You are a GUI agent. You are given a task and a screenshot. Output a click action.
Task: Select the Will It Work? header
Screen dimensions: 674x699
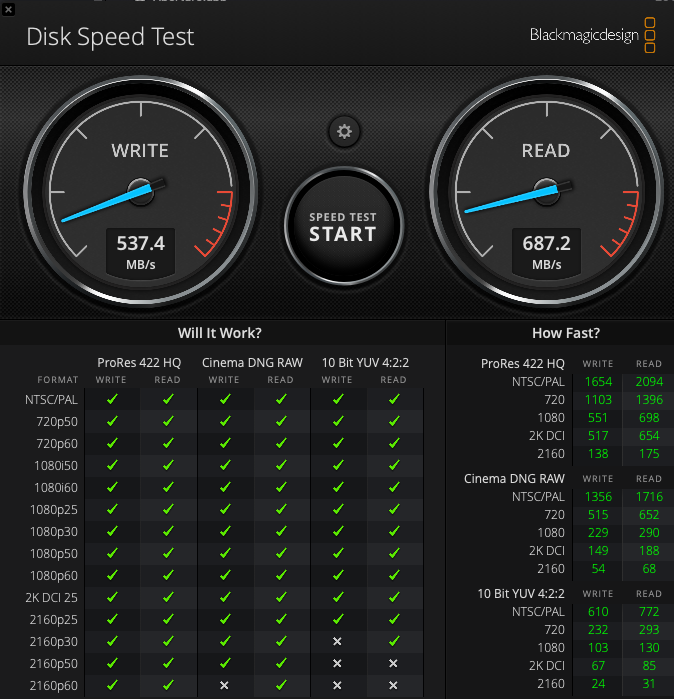click(x=220, y=333)
